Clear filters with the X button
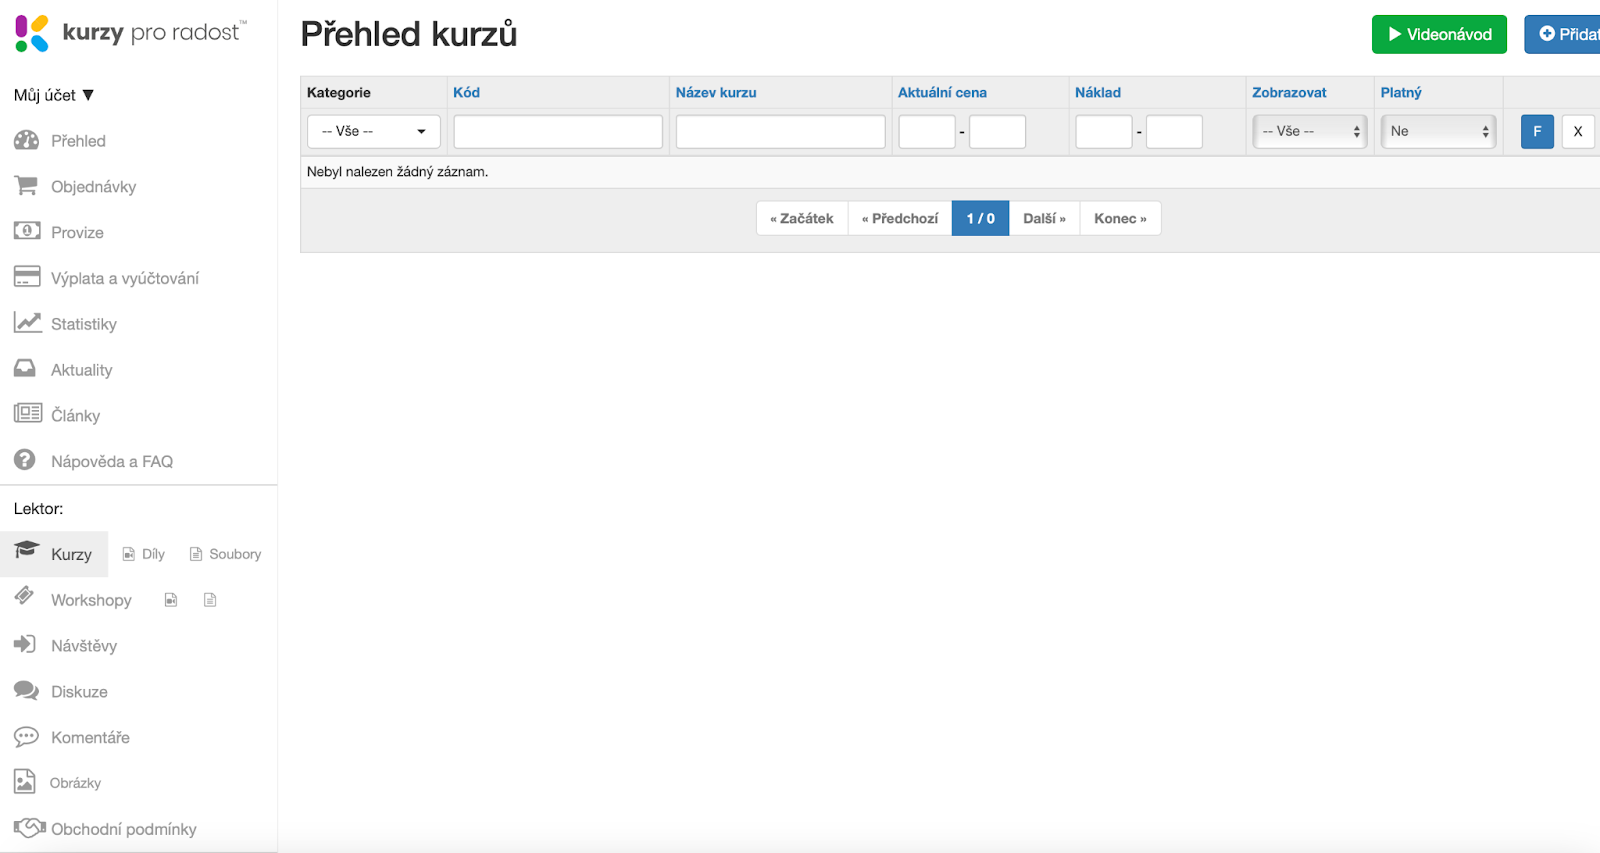Image resolution: width=1600 pixels, height=853 pixels. 1578,131
